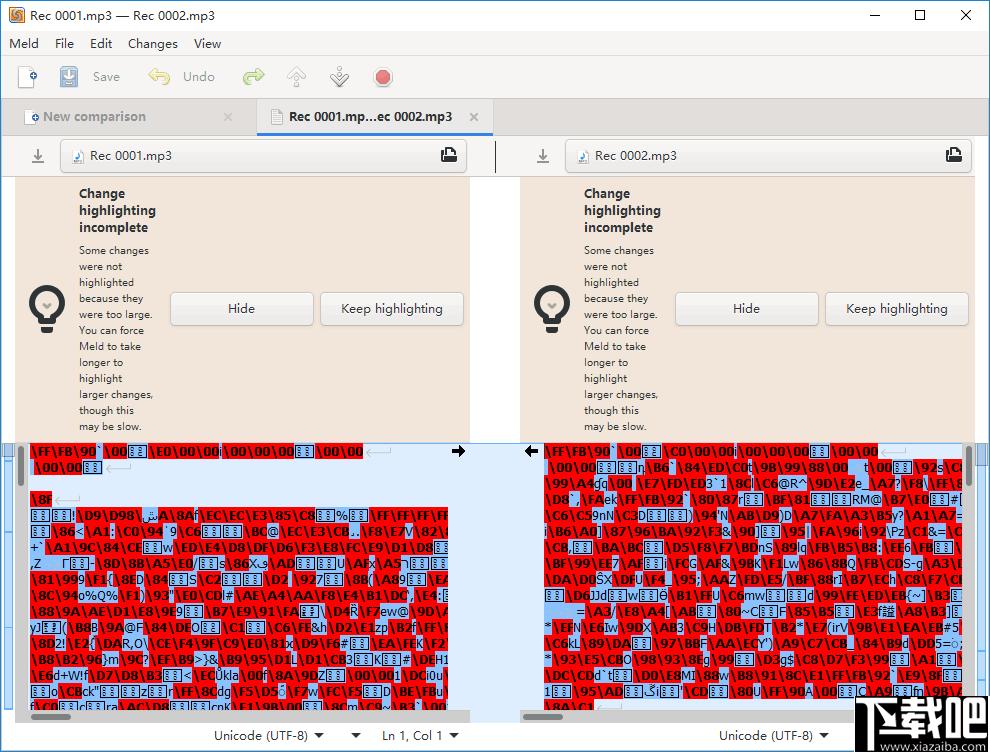The width and height of the screenshot is (990, 752).
Task: Click Keep highlighting in left pane
Action: (392, 309)
